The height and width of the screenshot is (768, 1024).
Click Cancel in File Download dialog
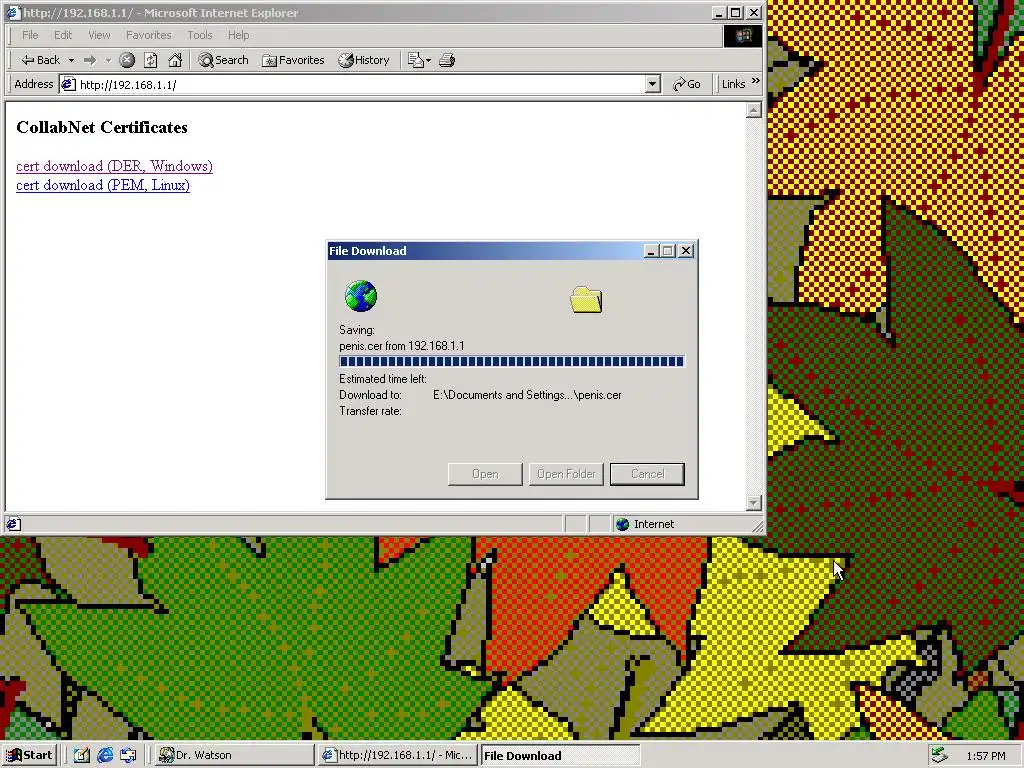(x=647, y=474)
